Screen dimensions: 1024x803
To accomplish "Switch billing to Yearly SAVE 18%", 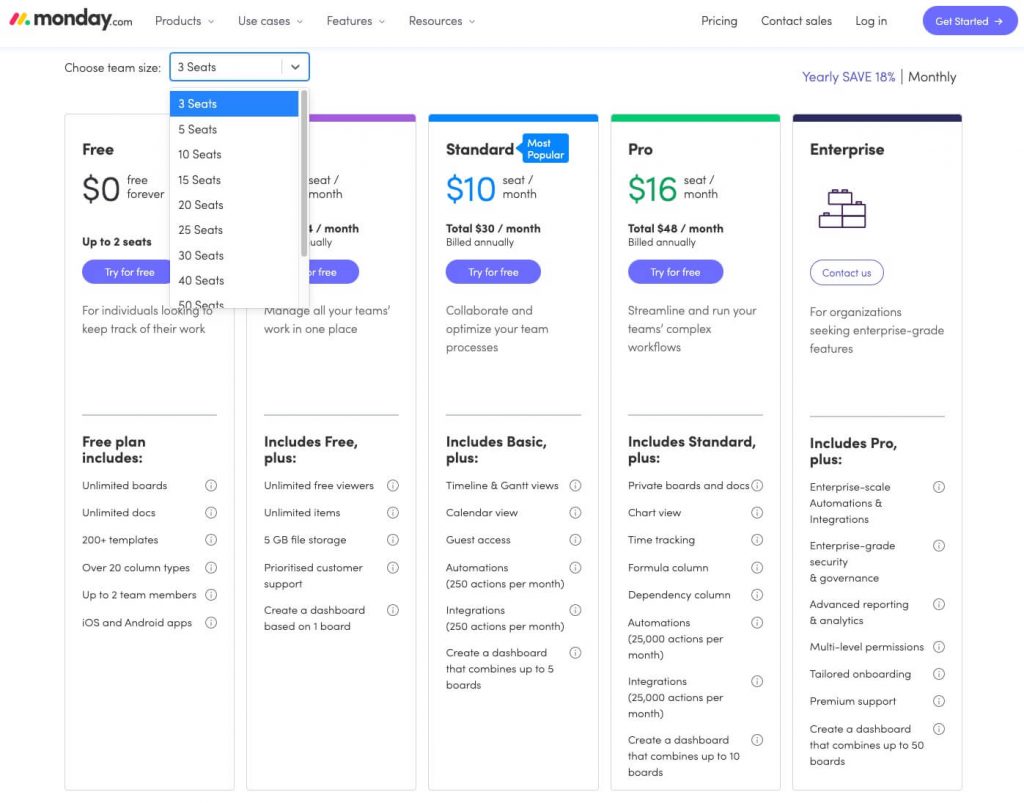I will tap(848, 77).
